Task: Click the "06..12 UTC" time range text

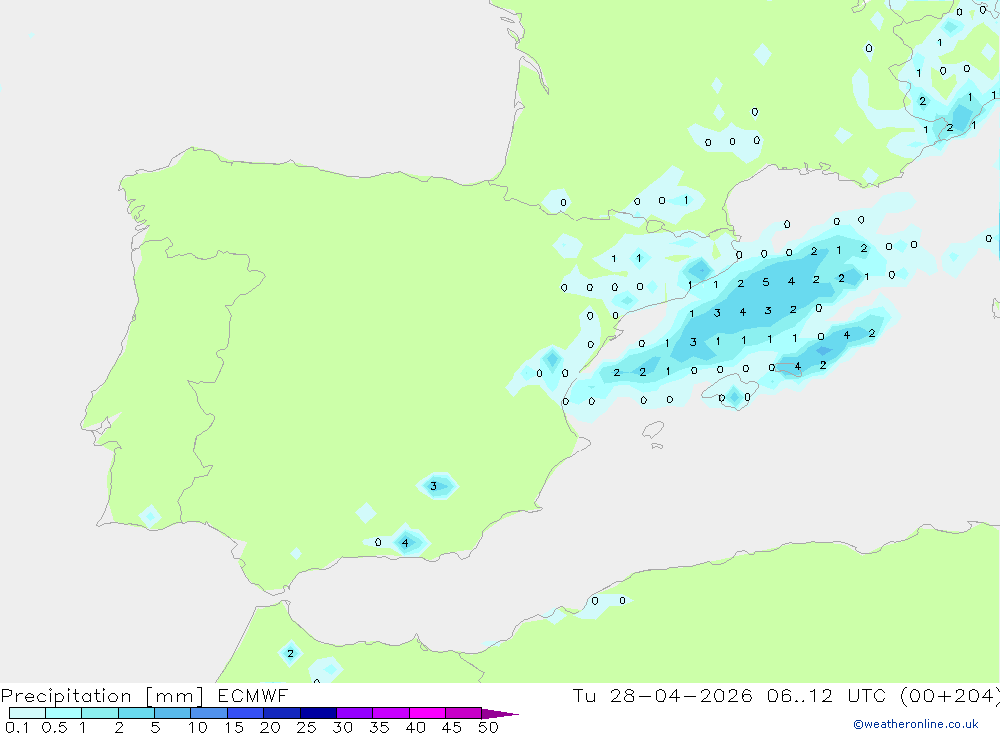Action: click(827, 696)
